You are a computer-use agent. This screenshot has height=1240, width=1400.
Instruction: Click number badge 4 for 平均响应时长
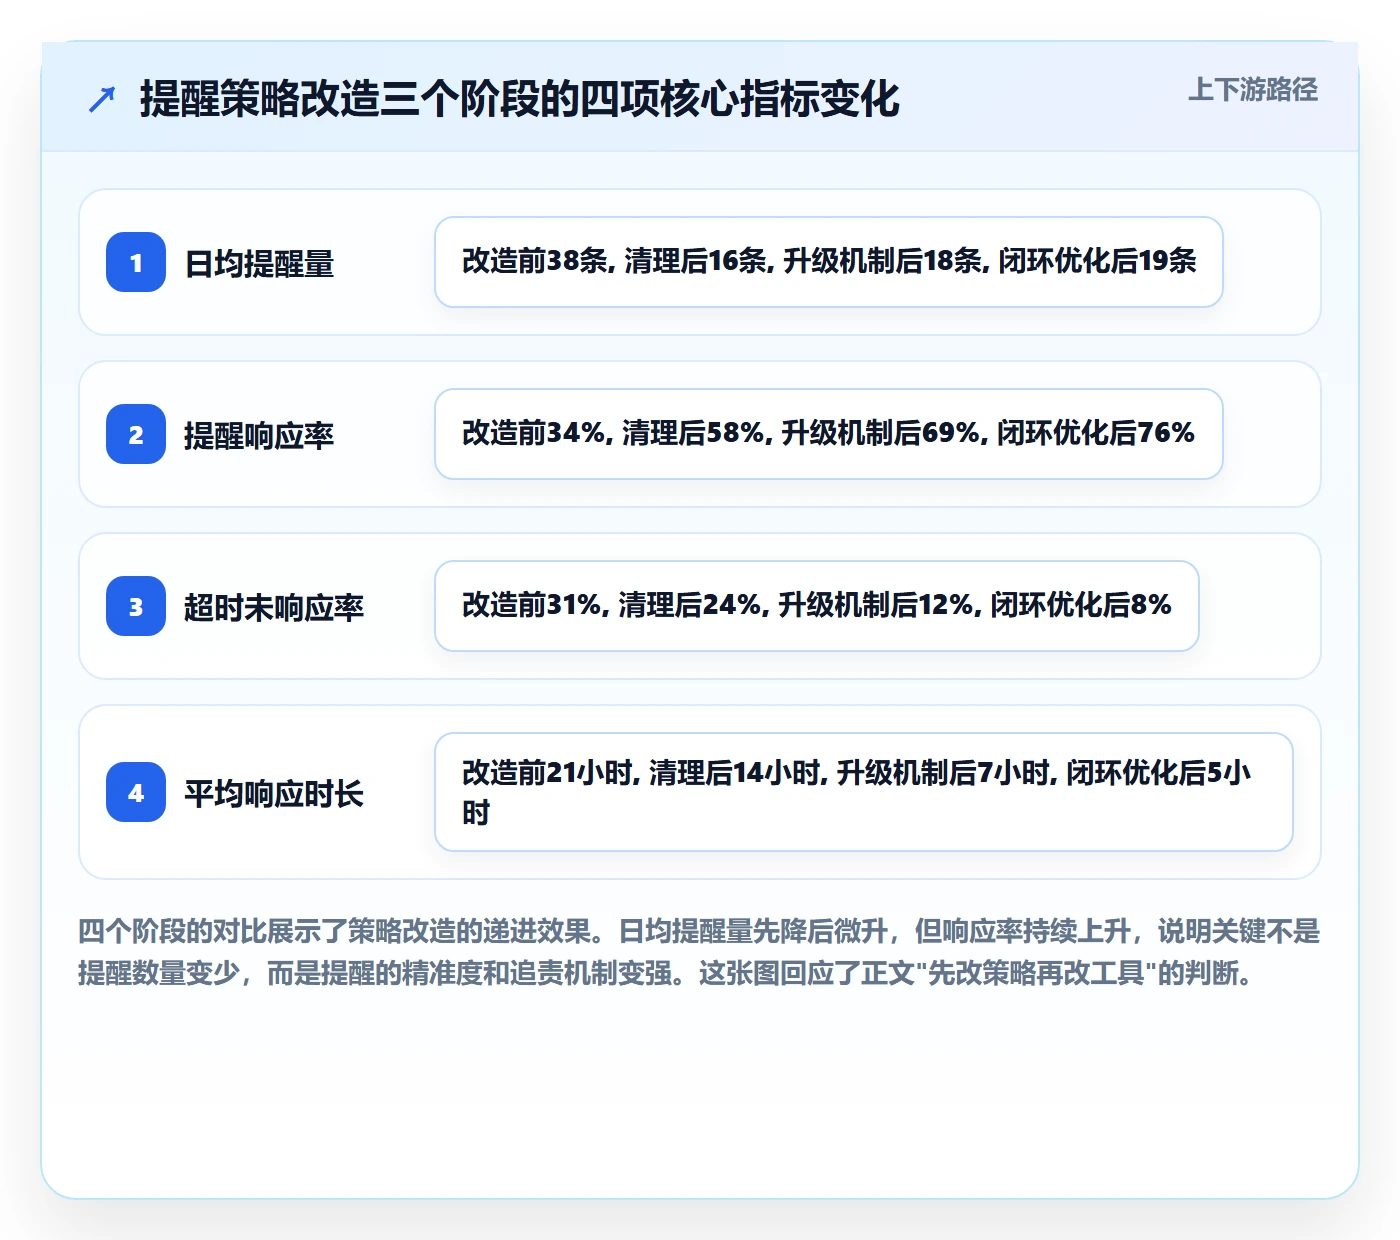point(136,792)
